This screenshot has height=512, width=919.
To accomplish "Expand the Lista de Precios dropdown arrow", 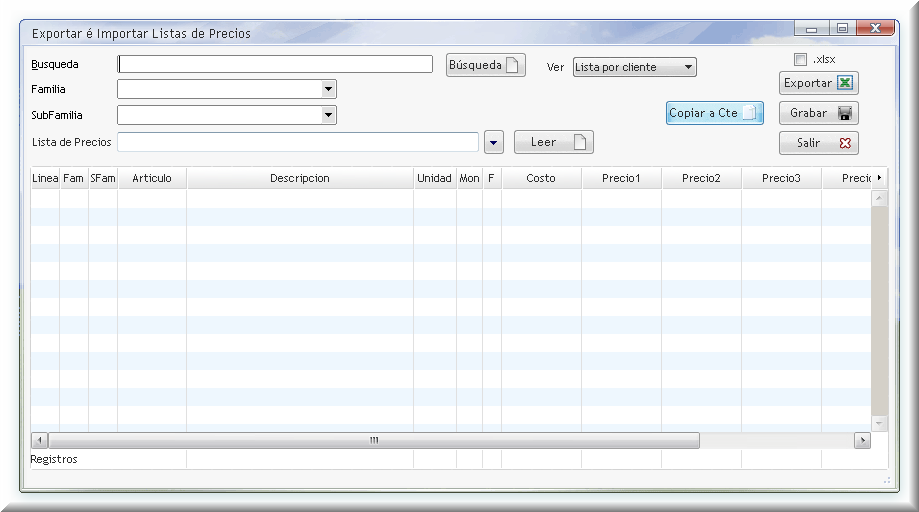I will click(493, 143).
